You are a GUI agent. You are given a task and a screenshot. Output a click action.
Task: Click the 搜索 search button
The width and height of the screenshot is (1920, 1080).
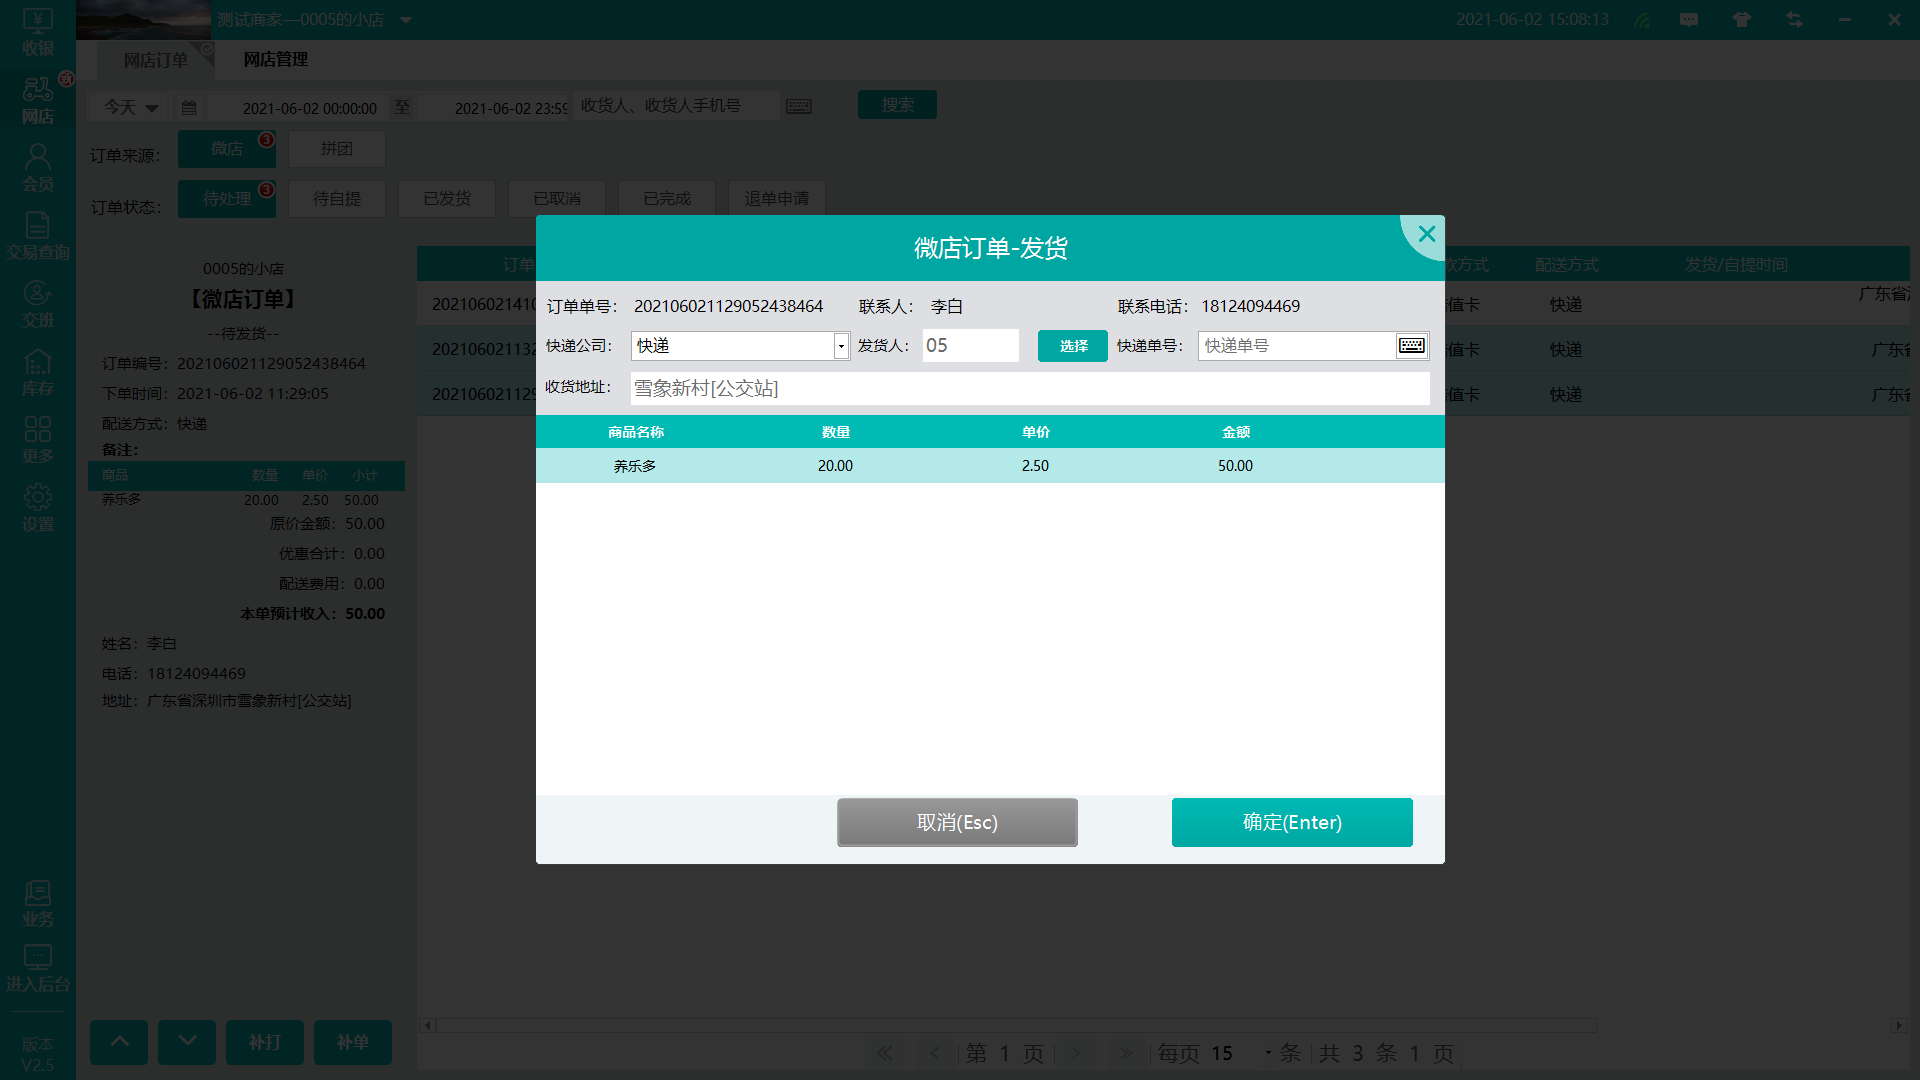(x=897, y=105)
